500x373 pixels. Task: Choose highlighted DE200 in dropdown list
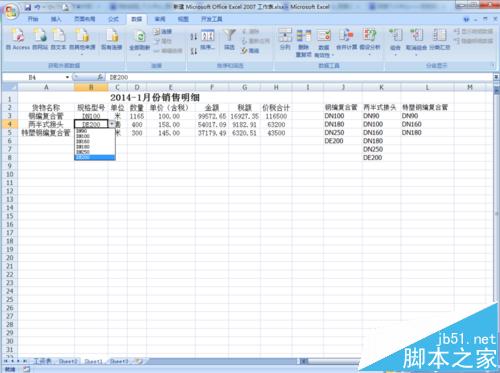click(95, 157)
